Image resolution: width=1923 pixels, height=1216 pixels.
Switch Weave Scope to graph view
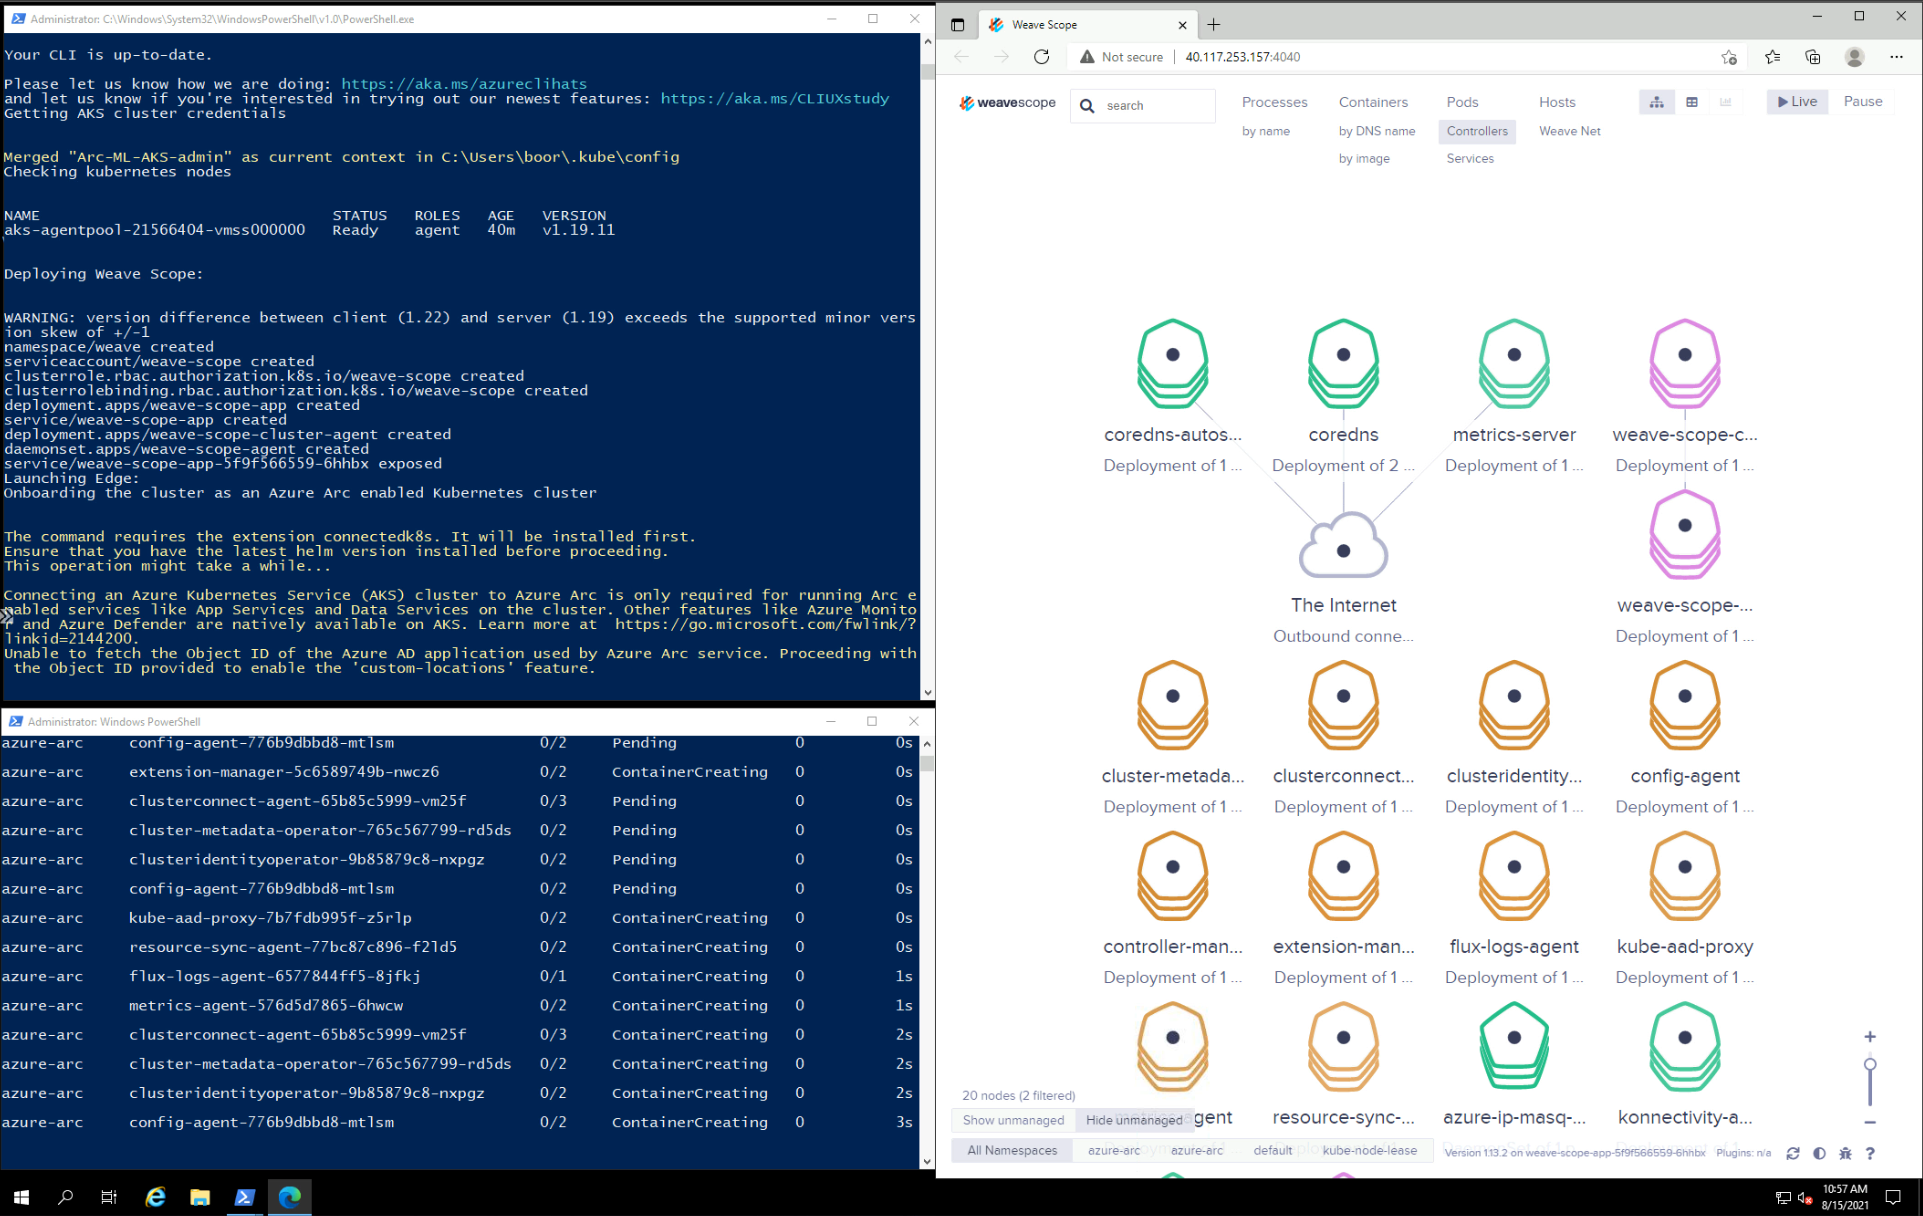tap(1657, 102)
